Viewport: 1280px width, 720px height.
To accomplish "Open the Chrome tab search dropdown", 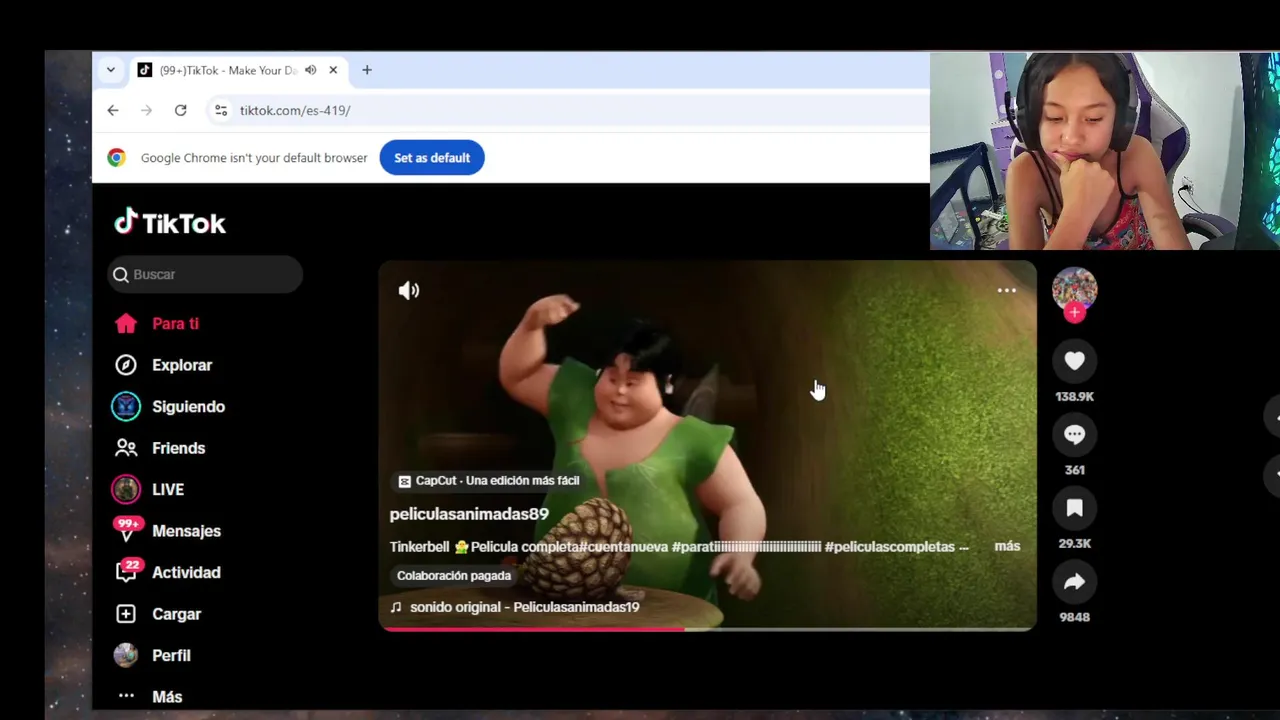I will tap(111, 70).
